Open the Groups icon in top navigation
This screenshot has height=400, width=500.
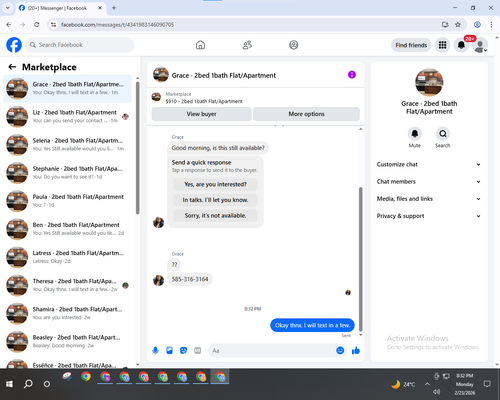(x=294, y=45)
